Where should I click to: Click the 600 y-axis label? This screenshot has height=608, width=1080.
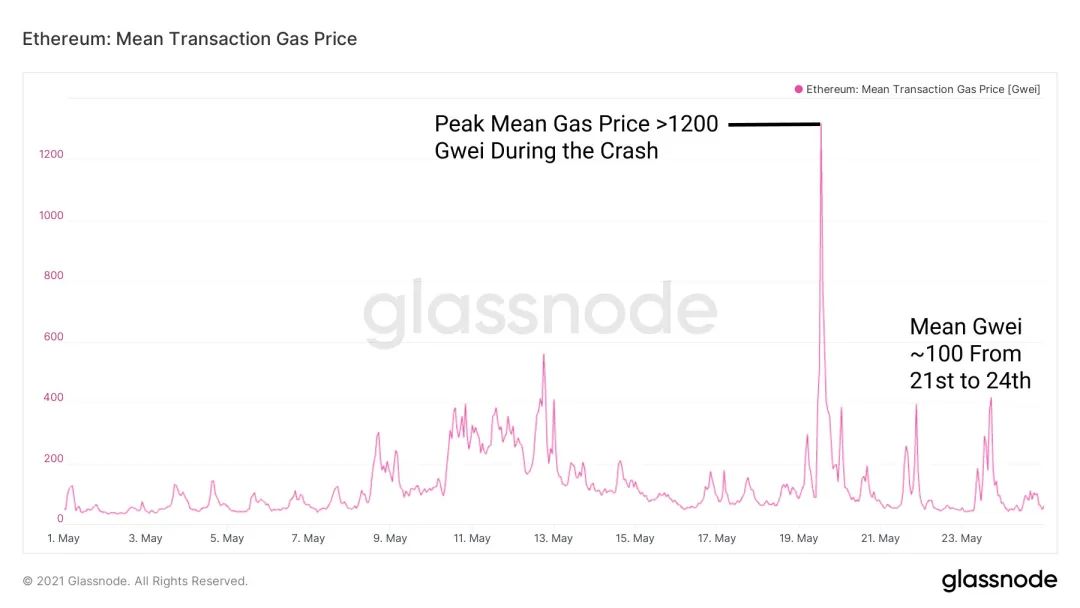pyautogui.click(x=53, y=337)
